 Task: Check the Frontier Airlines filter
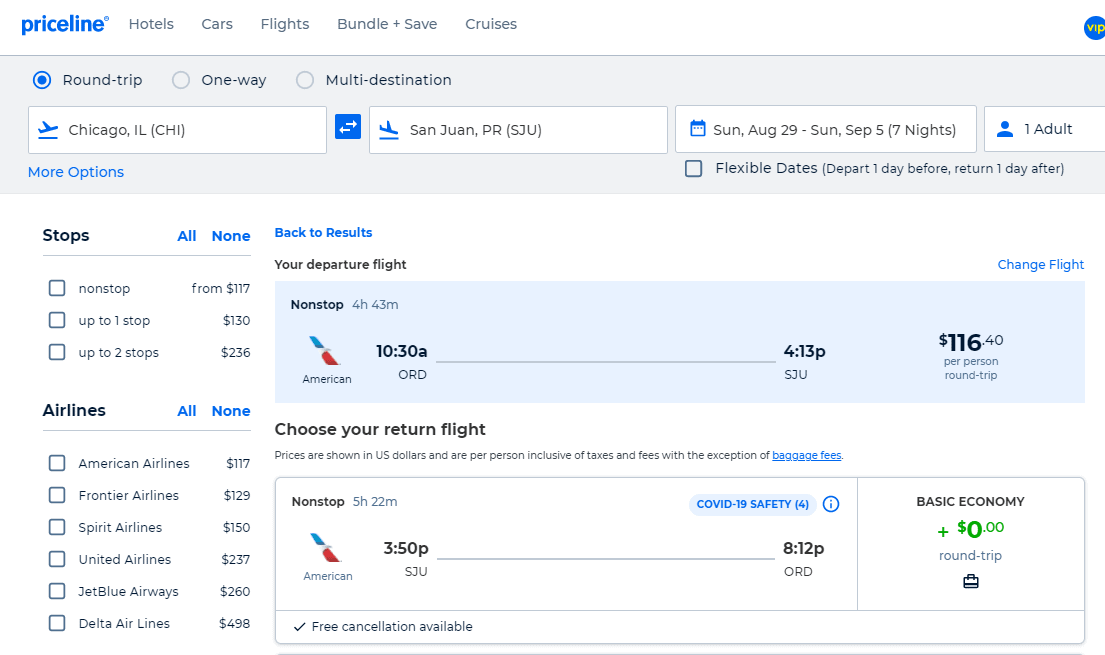click(x=57, y=495)
